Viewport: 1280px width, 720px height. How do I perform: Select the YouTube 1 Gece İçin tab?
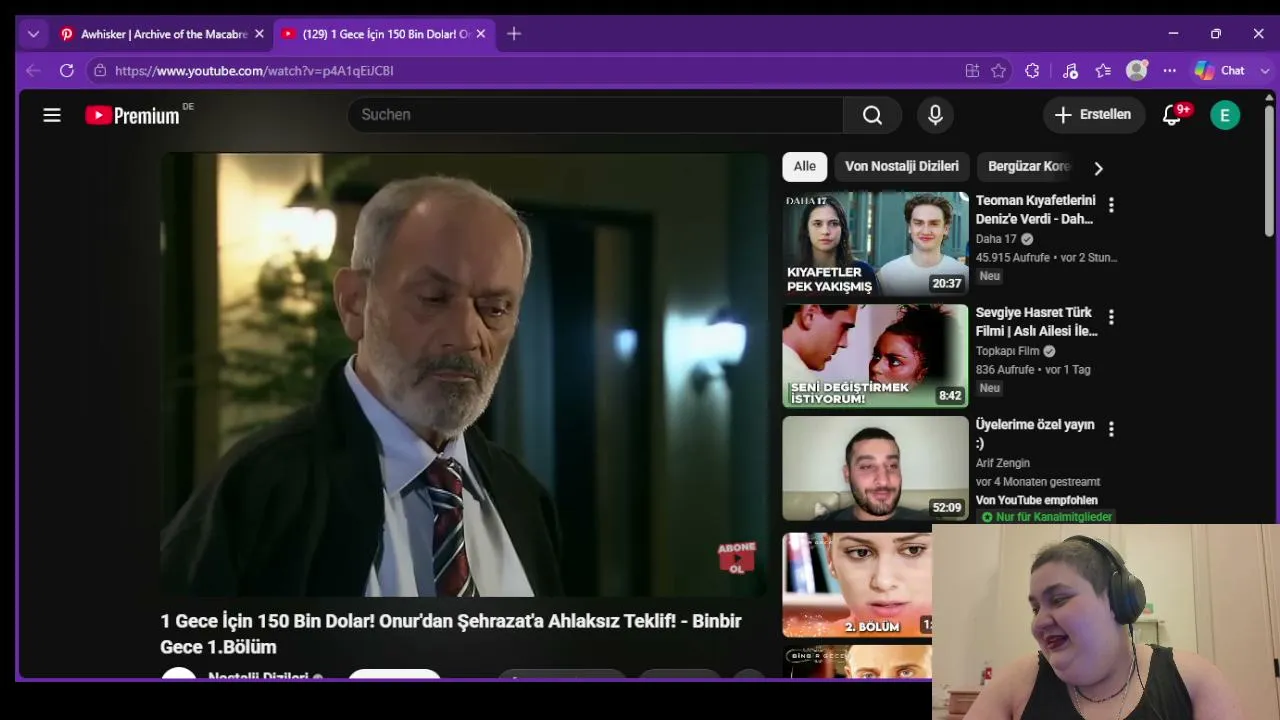(x=382, y=34)
